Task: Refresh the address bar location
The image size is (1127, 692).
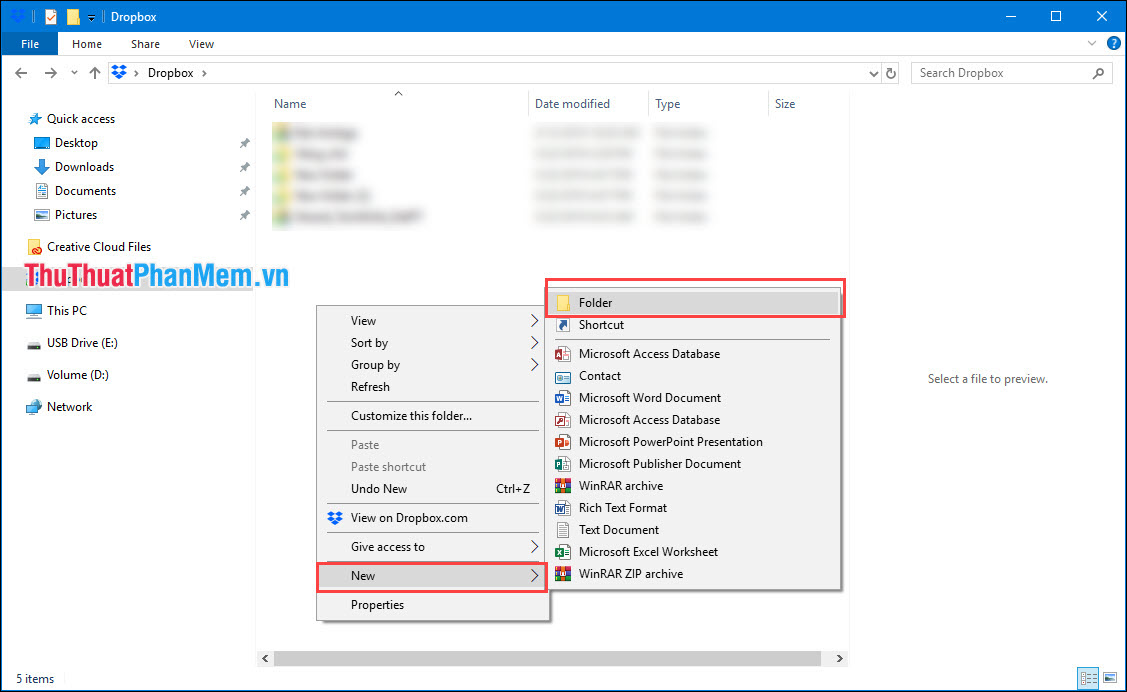Action: tap(891, 73)
